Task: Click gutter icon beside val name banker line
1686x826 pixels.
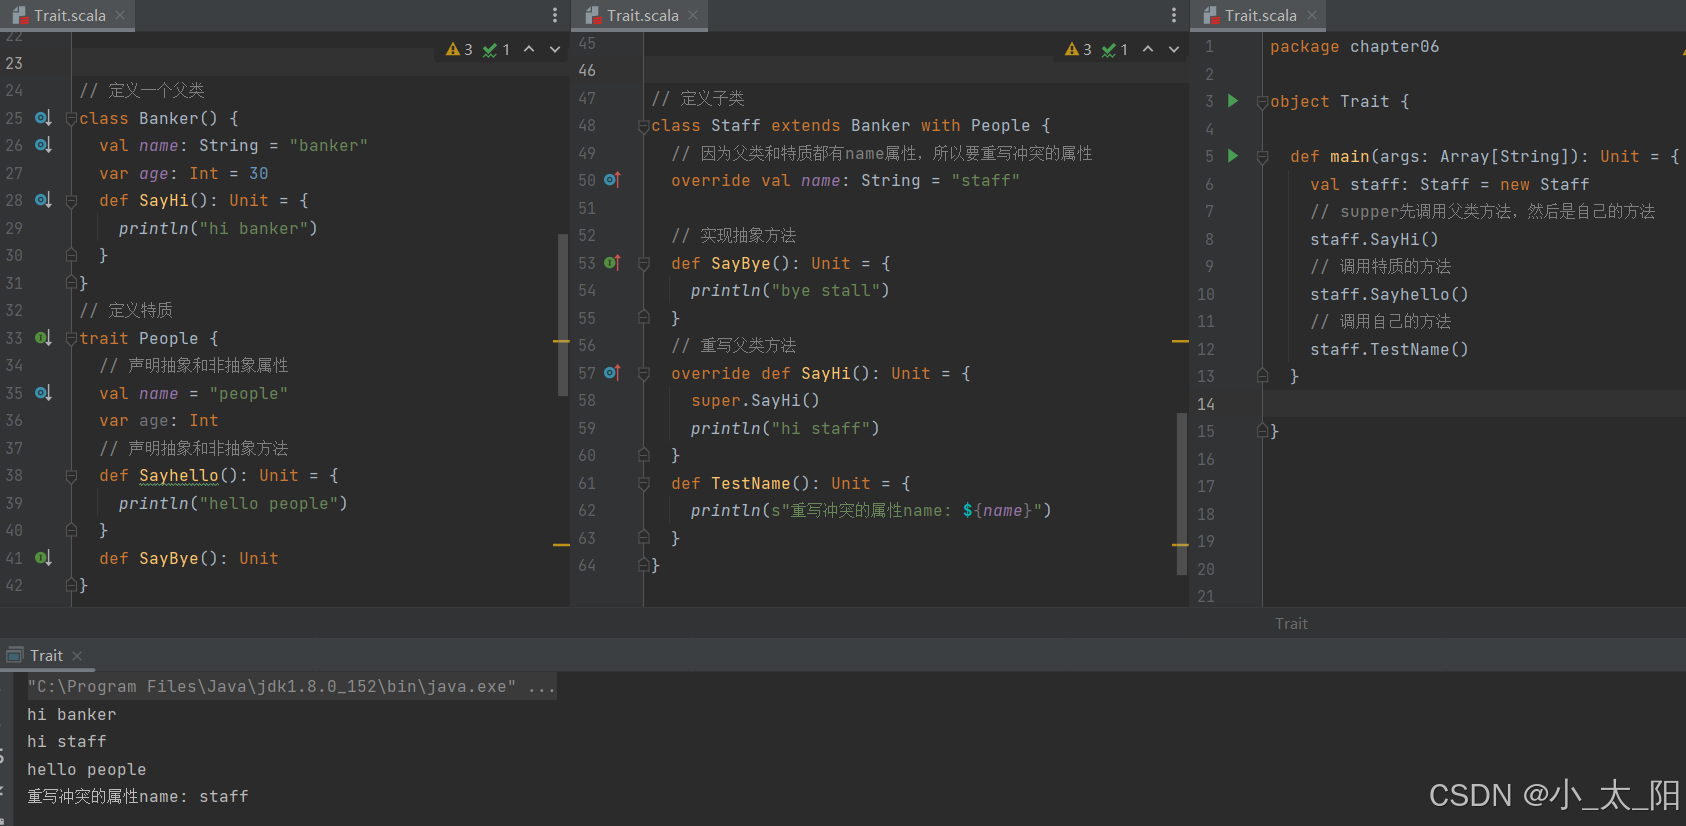Action: click(43, 145)
